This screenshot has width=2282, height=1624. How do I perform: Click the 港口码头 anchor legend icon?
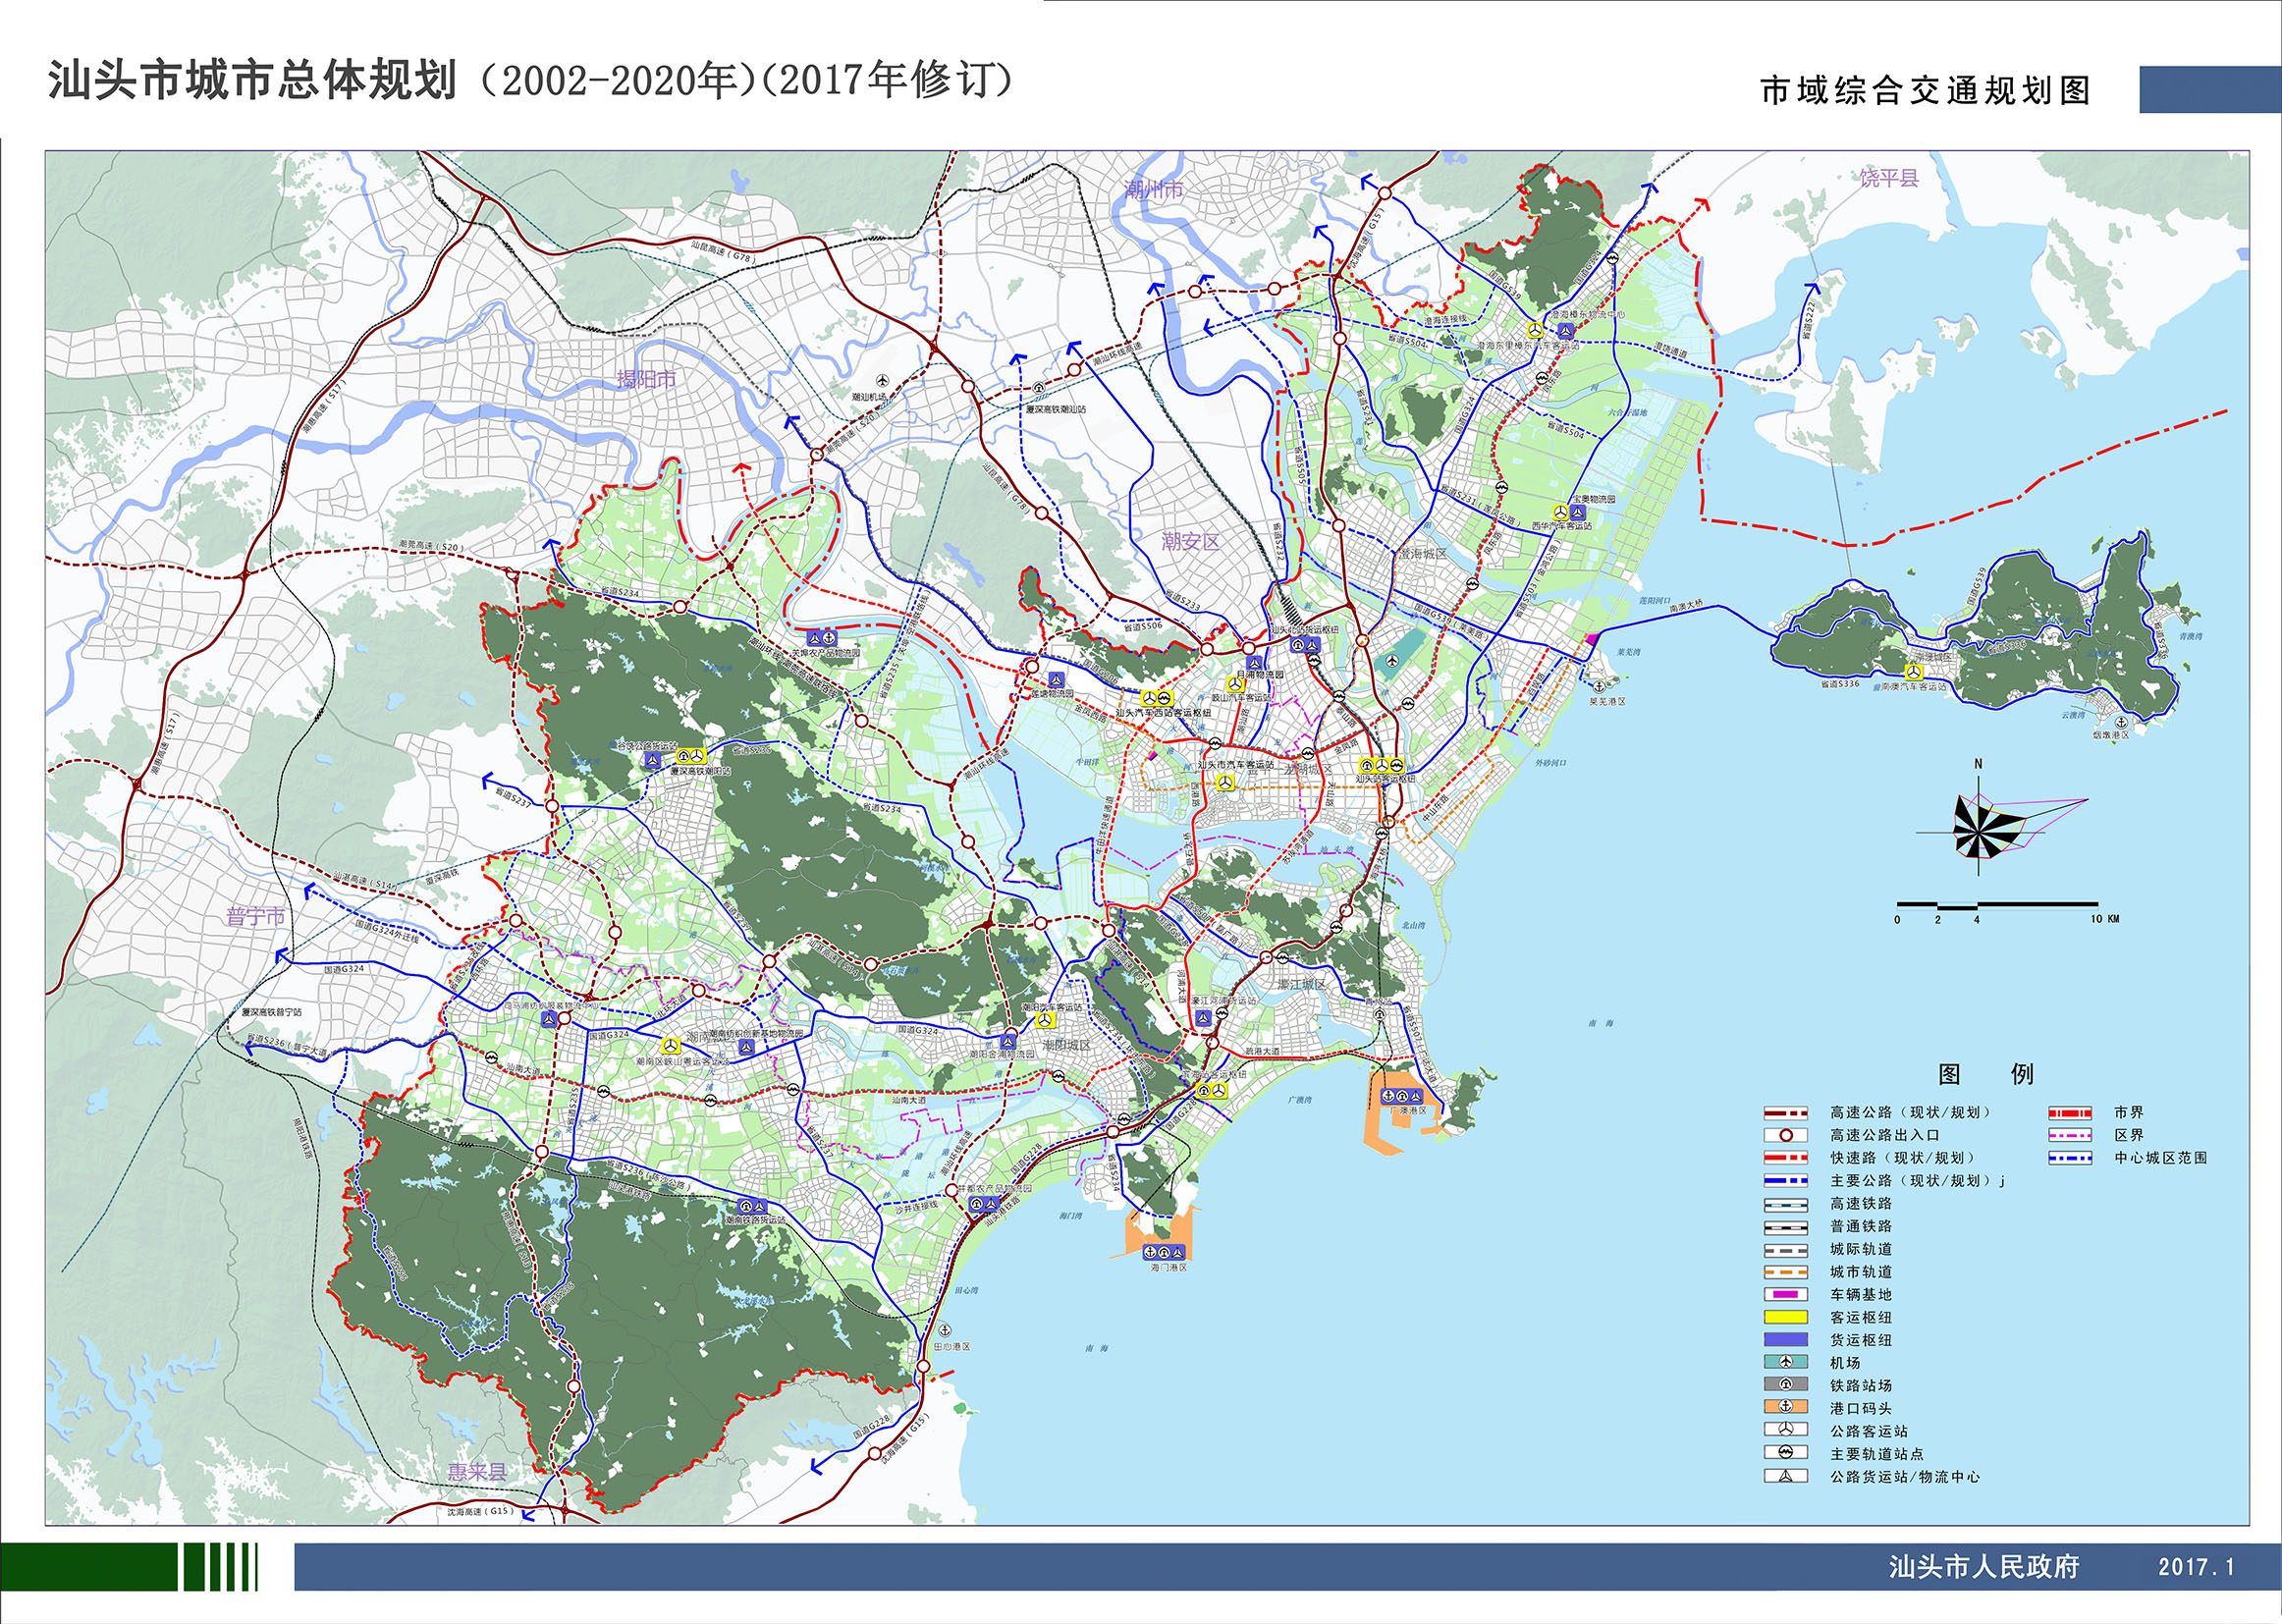(x=1785, y=1408)
